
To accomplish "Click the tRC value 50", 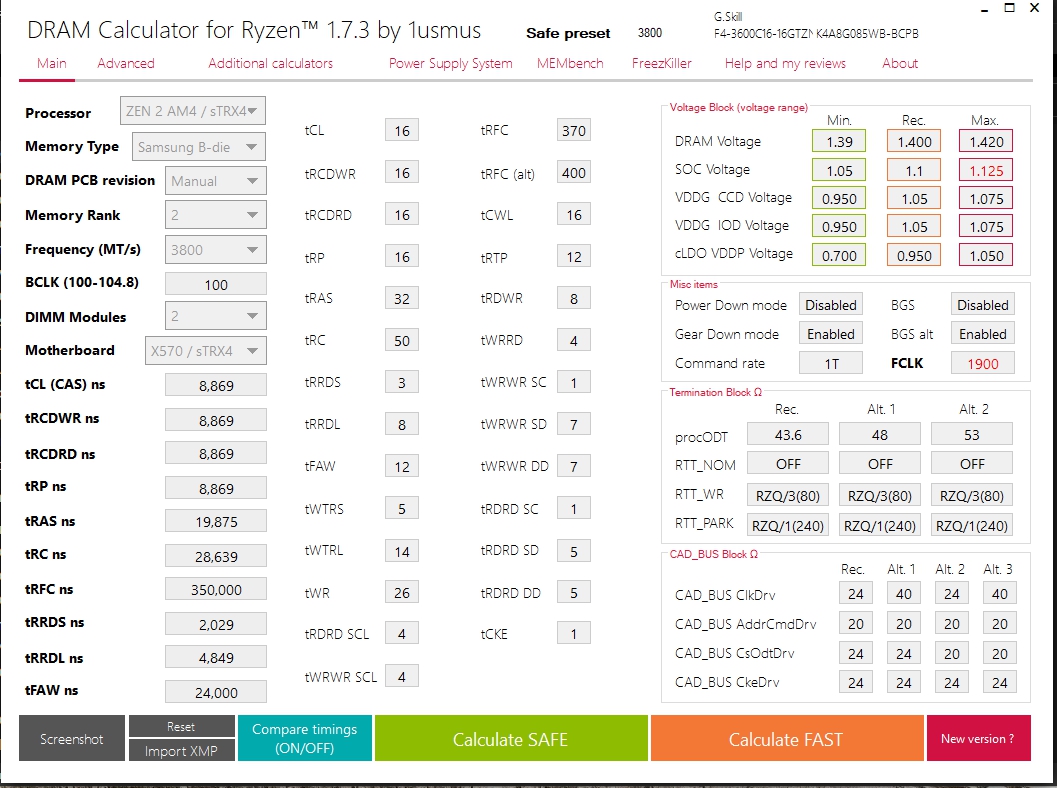I will pos(402,341).
